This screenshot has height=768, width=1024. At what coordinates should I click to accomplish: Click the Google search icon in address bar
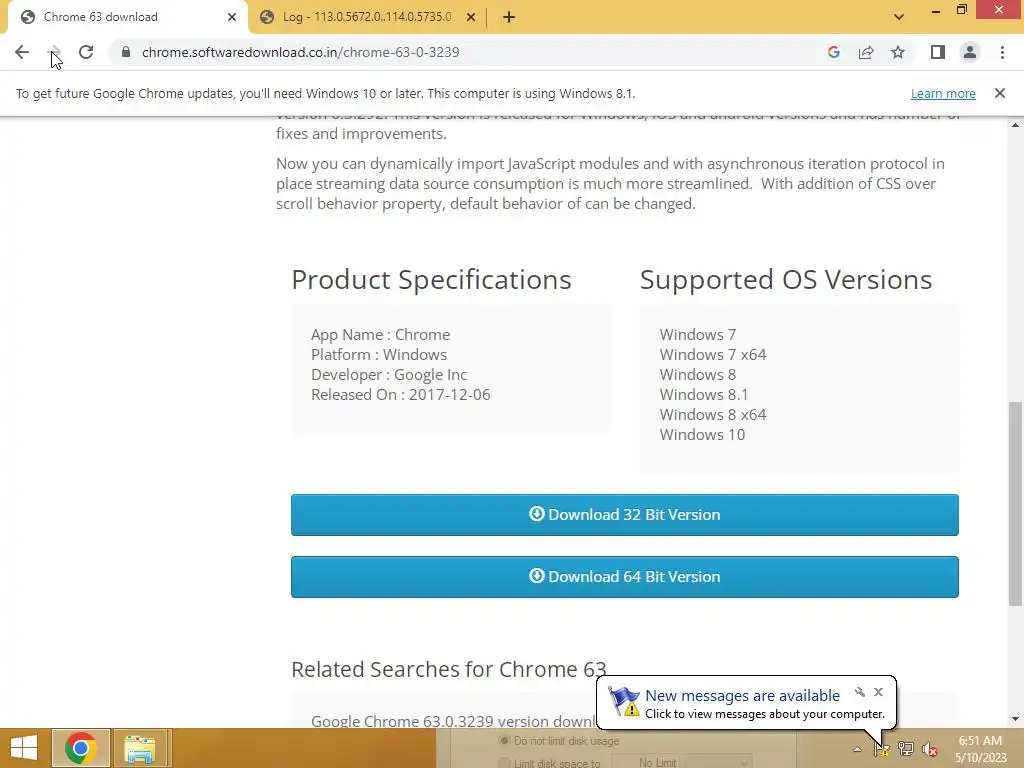(833, 52)
